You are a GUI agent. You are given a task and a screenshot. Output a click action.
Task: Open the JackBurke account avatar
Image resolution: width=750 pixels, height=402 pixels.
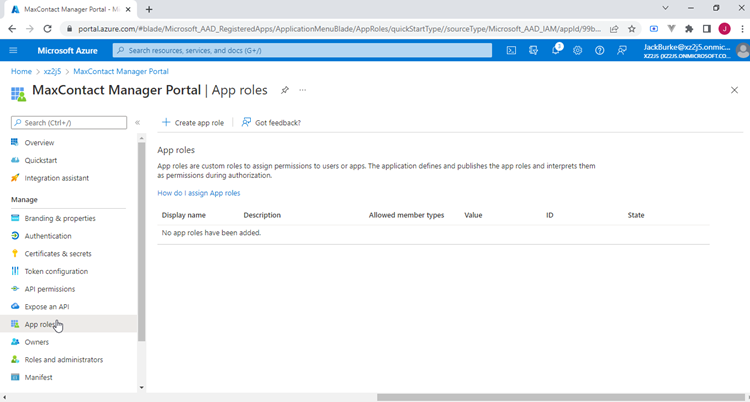pyautogui.click(x=743, y=50)
